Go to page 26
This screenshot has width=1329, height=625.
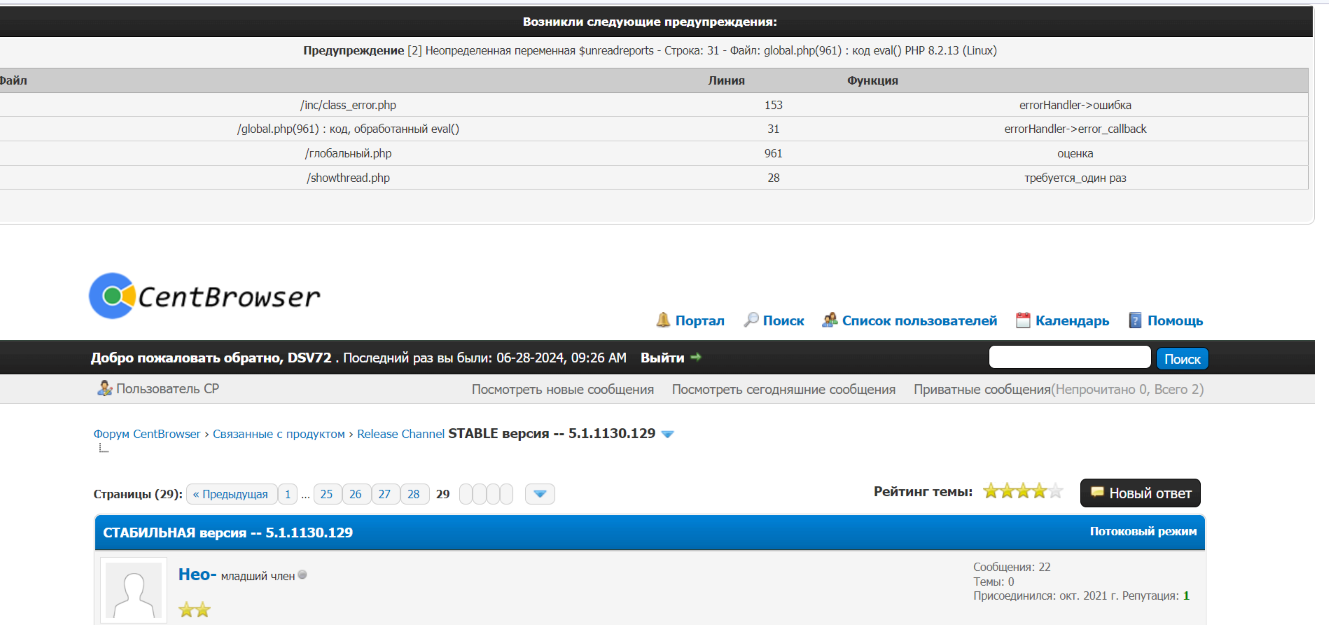(356, 494)
